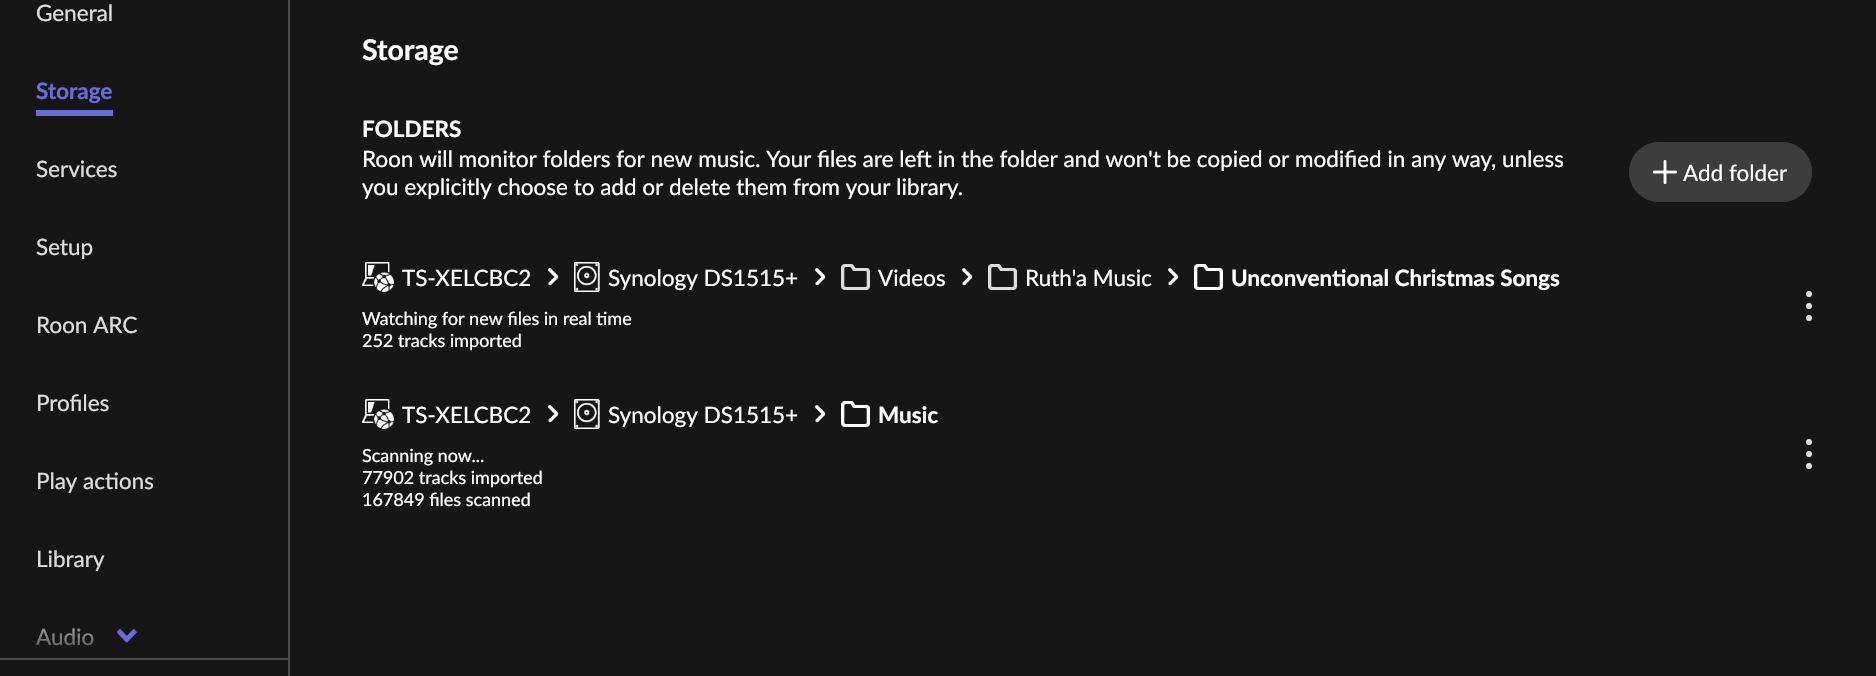Open Library settings page

[70, 559]
